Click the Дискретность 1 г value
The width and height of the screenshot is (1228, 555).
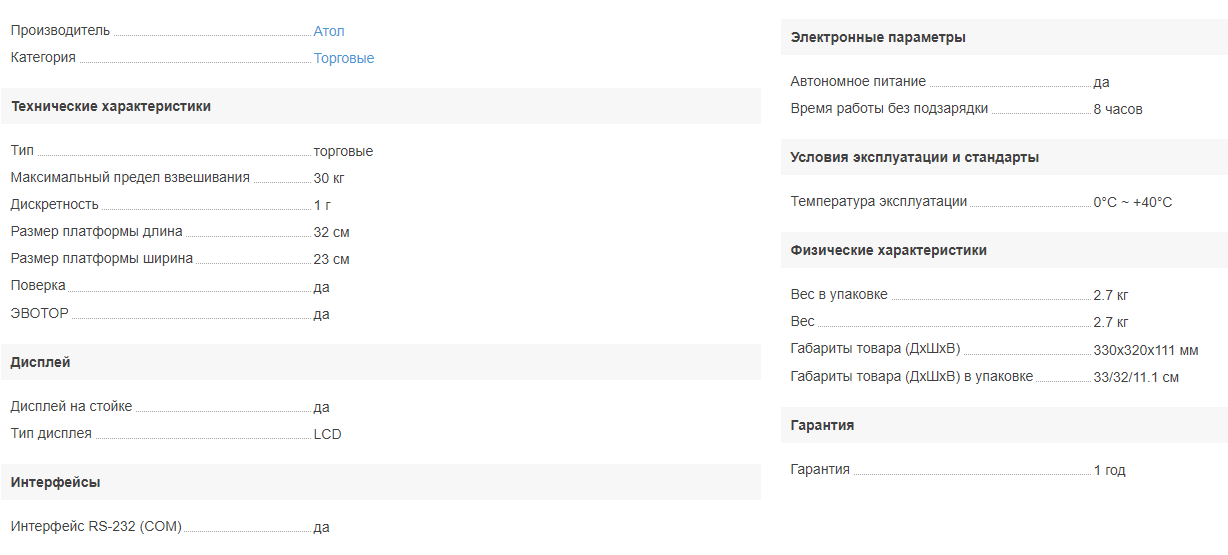(x=322, y=205)
